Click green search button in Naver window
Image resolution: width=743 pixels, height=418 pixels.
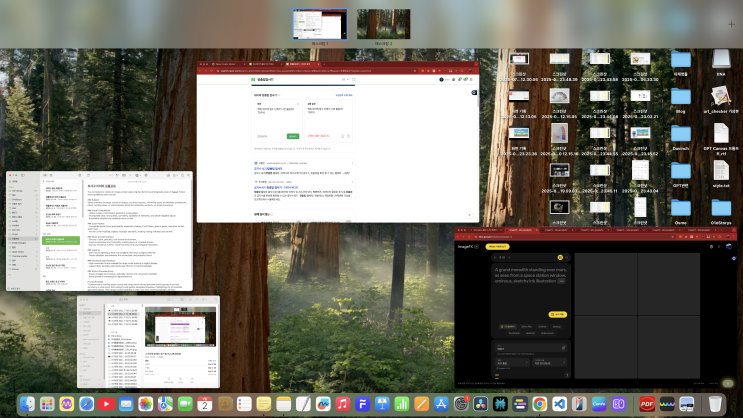click(293, 136)
